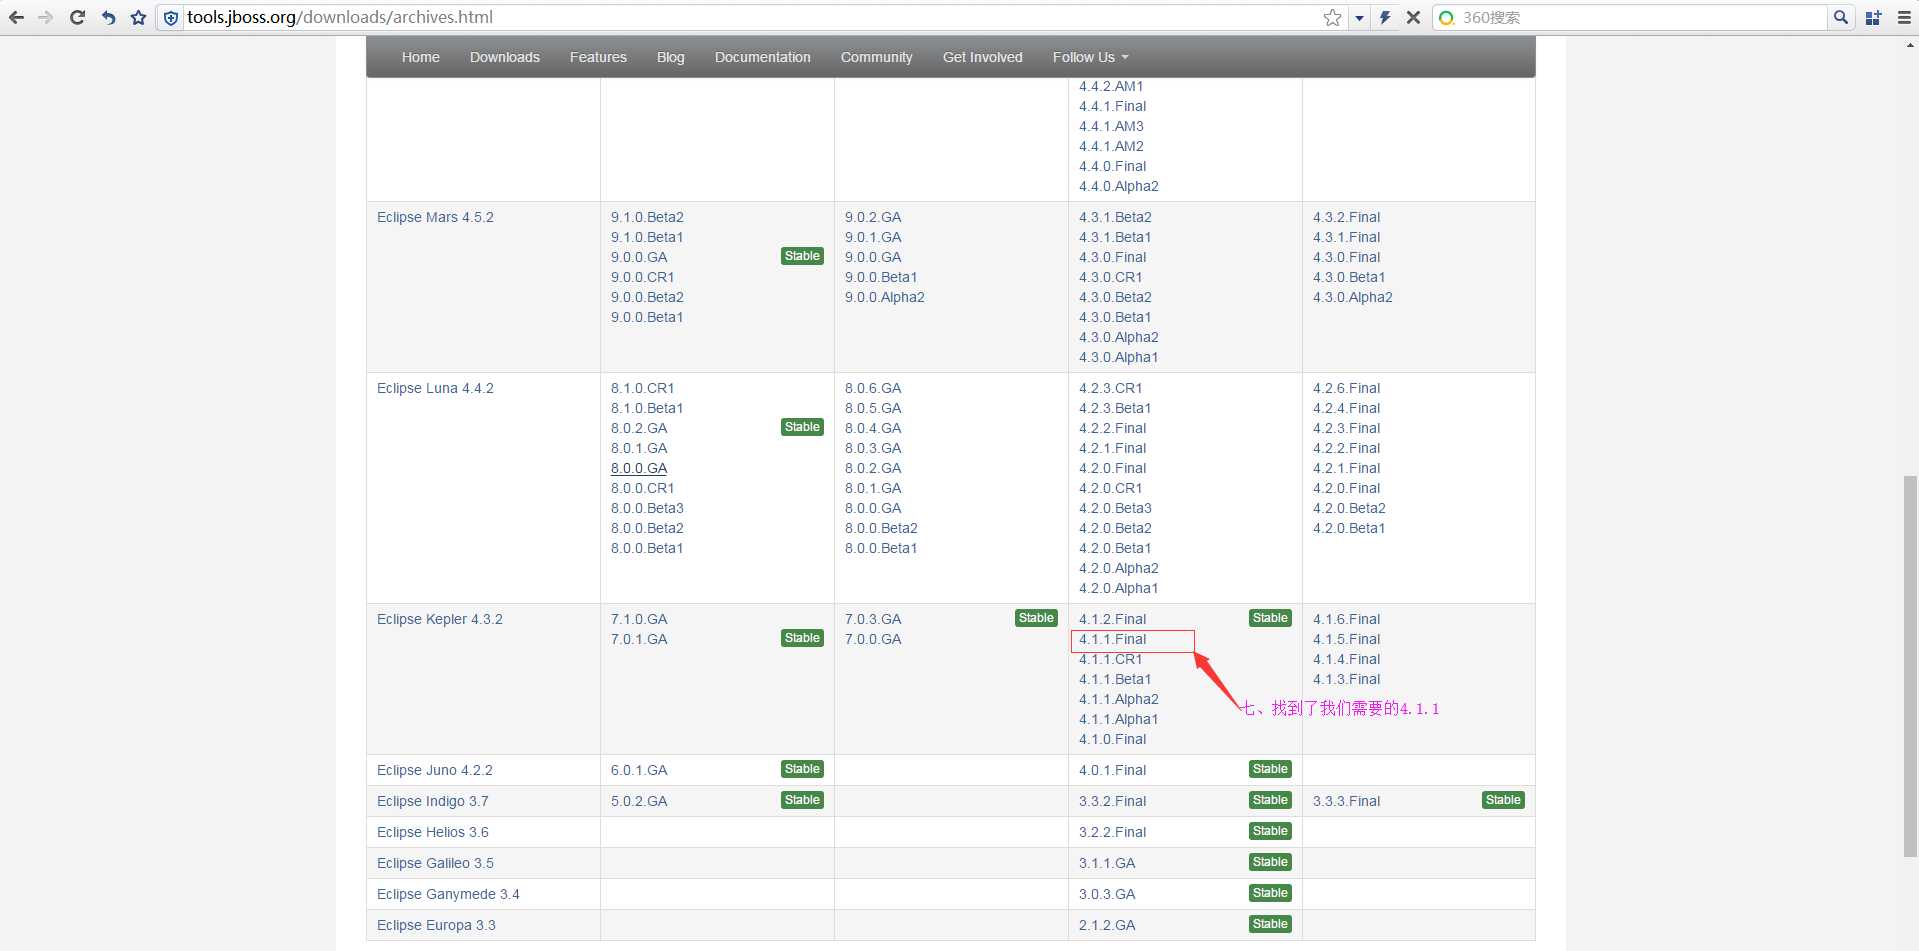Click the 4.1.6.Final link
This screenshot has width=1919, height=951.
1346,619
